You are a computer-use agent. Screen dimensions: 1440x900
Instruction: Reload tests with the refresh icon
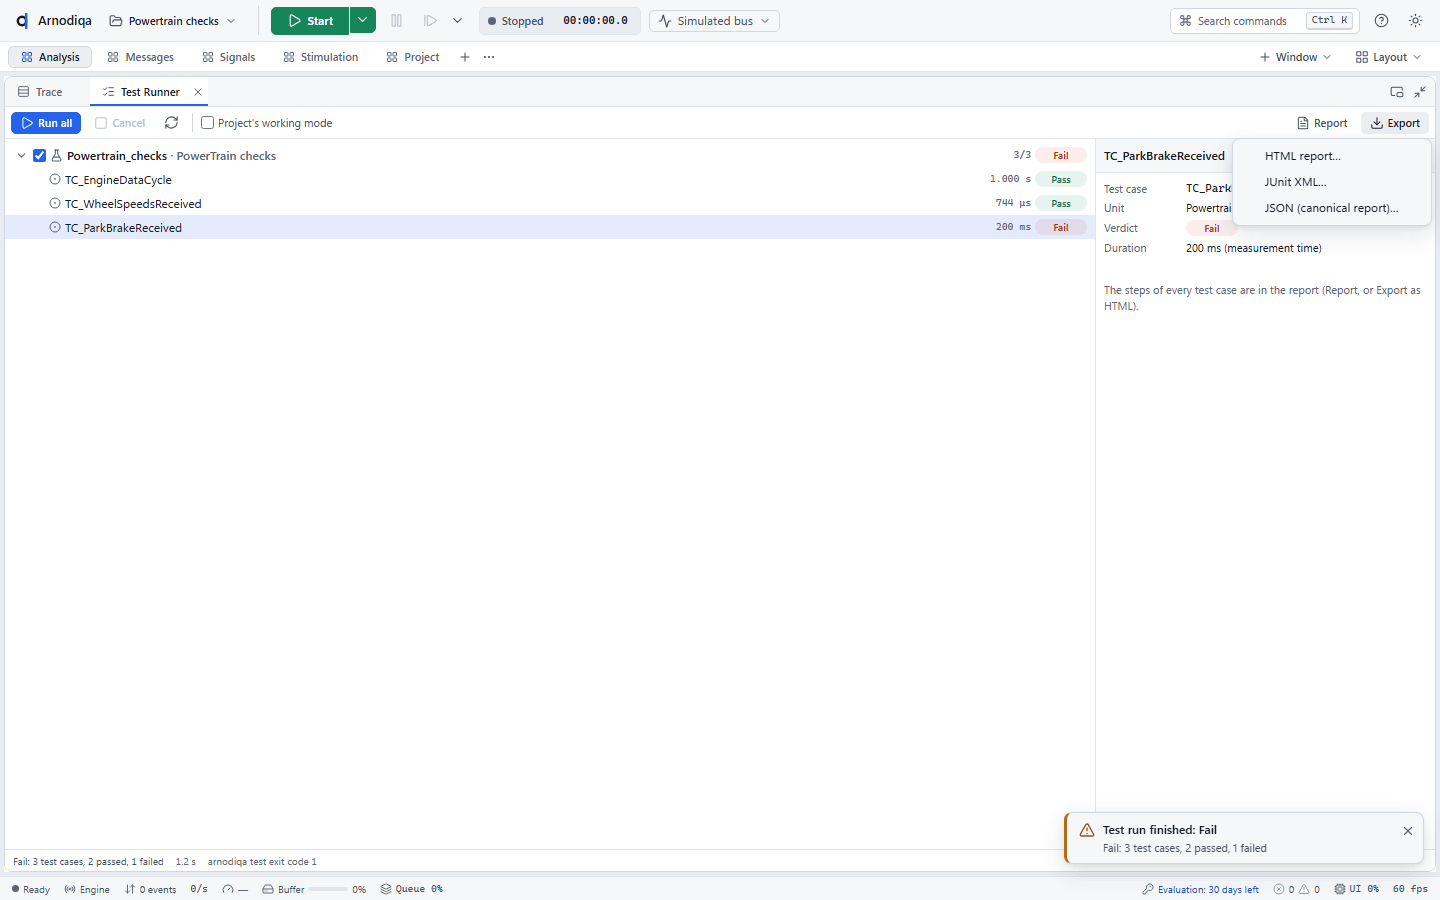click(172, 123)
